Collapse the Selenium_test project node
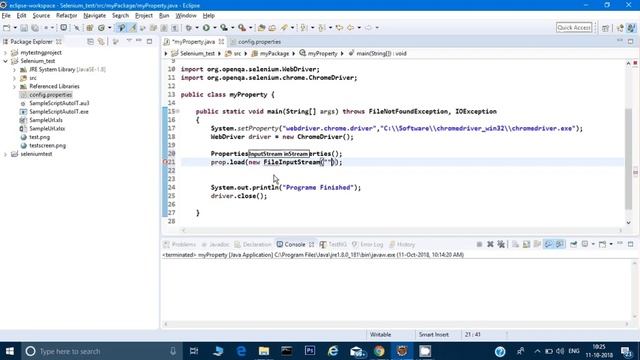The width and height of the screenshot is (640, 360). [5, 61]
